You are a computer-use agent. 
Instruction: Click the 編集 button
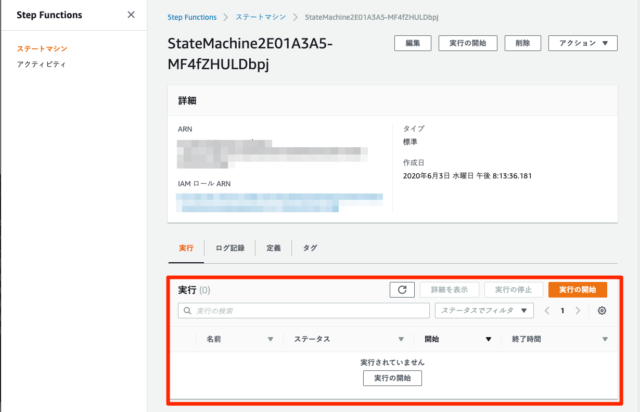(x=413, y=43)
